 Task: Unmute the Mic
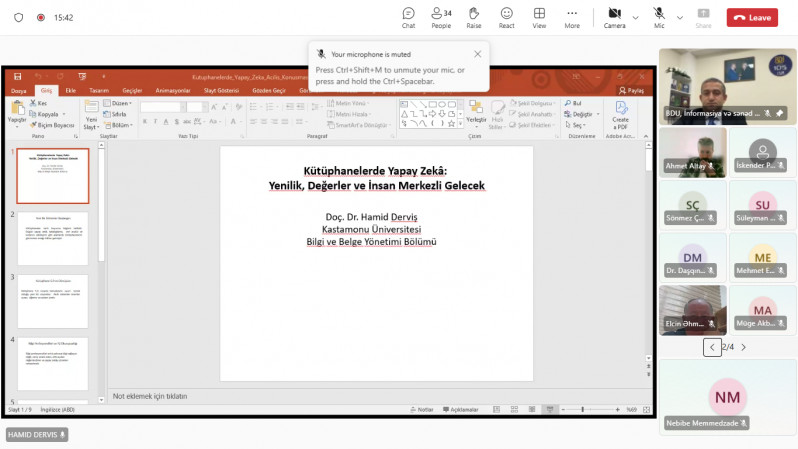[659, 16]
